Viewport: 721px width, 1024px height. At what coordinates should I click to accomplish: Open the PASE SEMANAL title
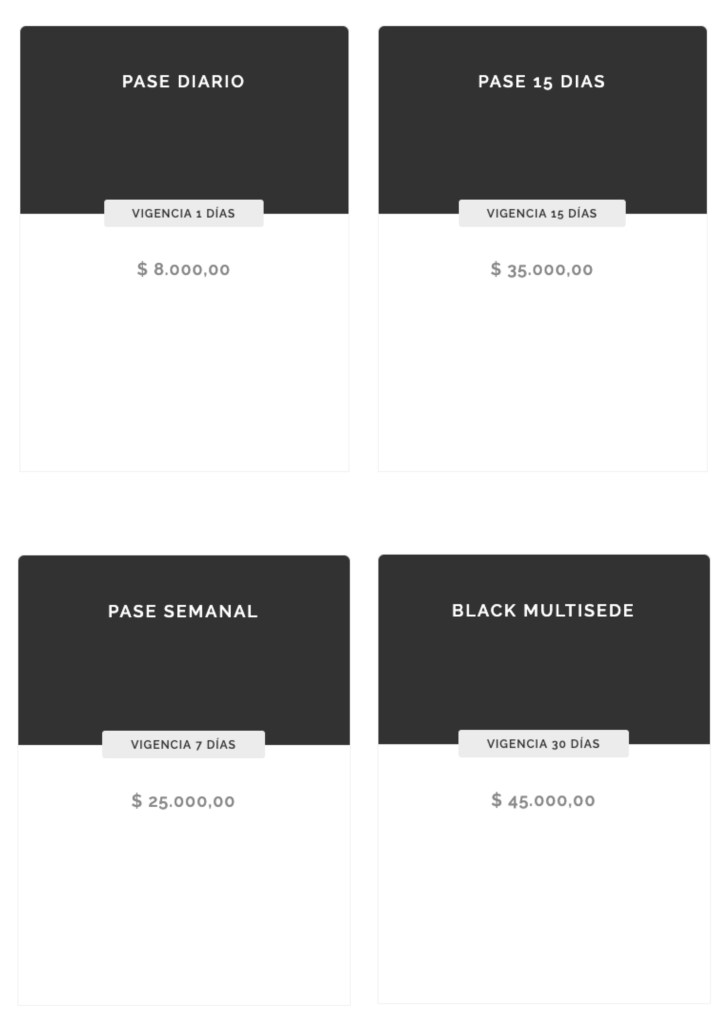[x=183, y=611]
